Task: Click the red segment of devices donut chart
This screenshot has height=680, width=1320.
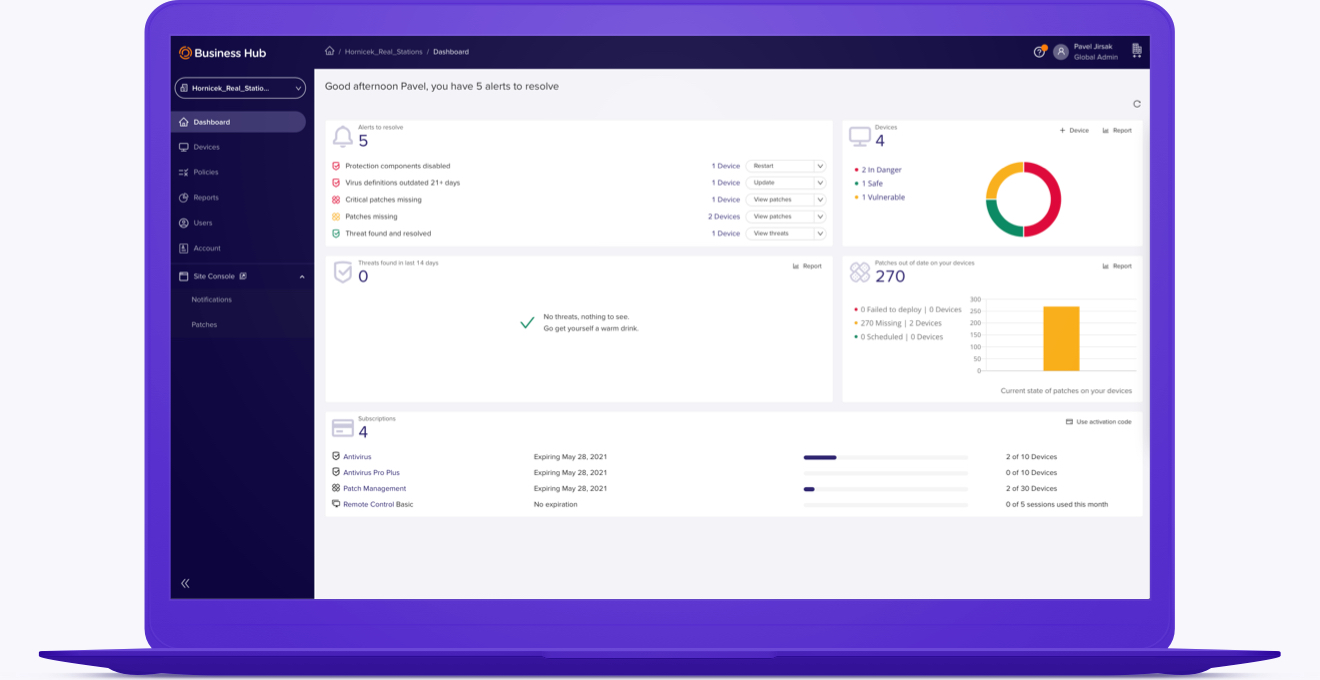Action: pyautogui.click(x=1052, y=200)
